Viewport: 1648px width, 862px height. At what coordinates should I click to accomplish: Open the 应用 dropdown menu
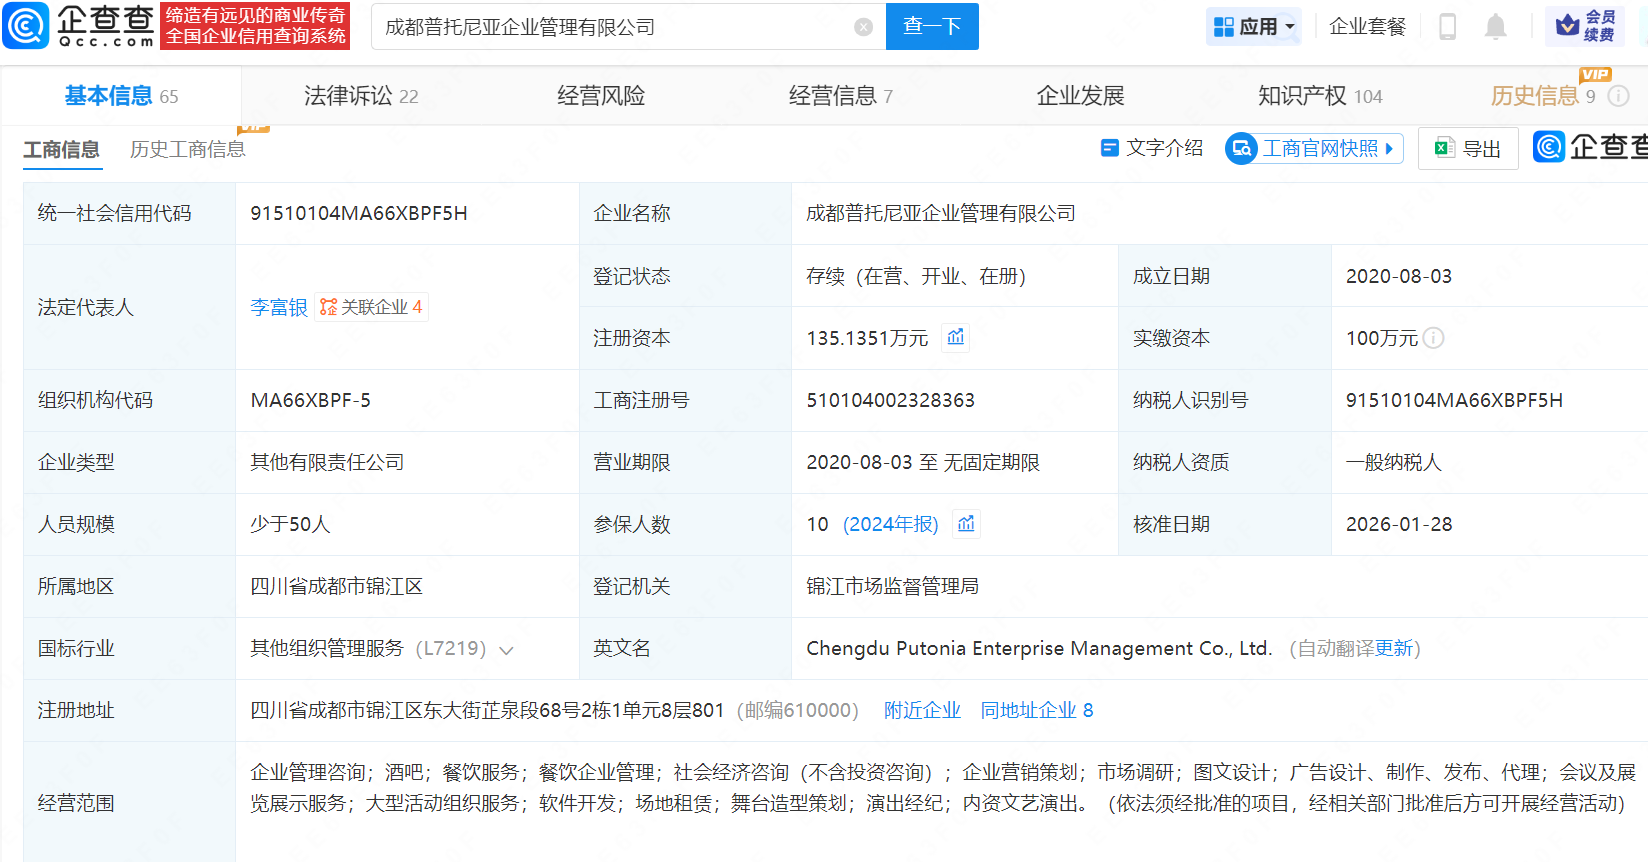coord(1254,27)
